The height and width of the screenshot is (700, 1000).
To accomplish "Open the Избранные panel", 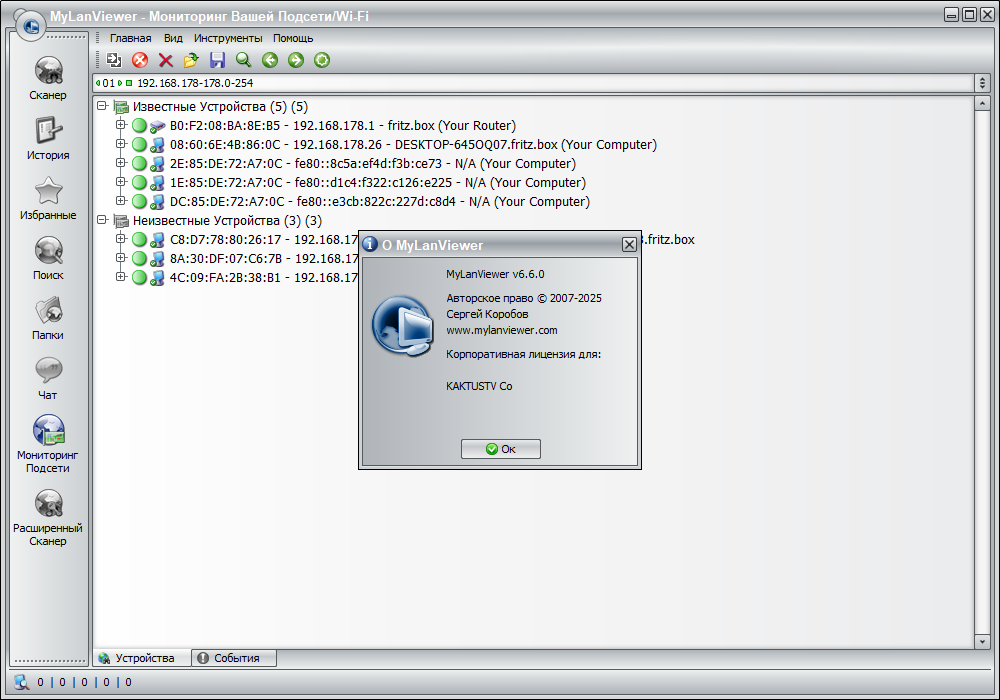I will pyautogui.click(x=48, y=193).
